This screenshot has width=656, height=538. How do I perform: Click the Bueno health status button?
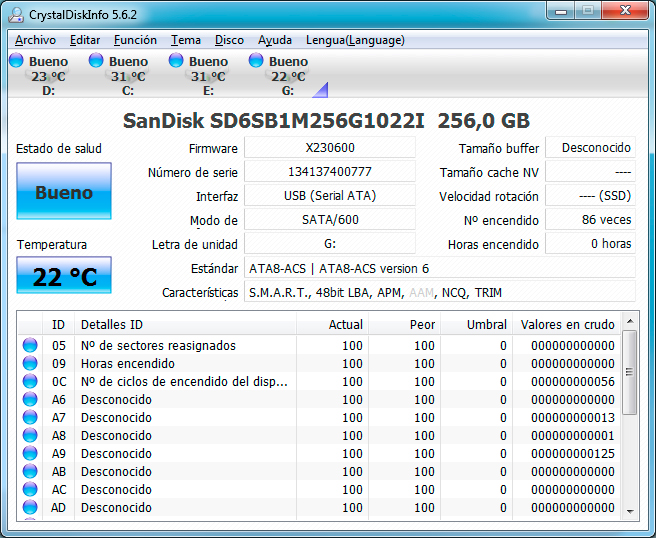pos(64,192)
